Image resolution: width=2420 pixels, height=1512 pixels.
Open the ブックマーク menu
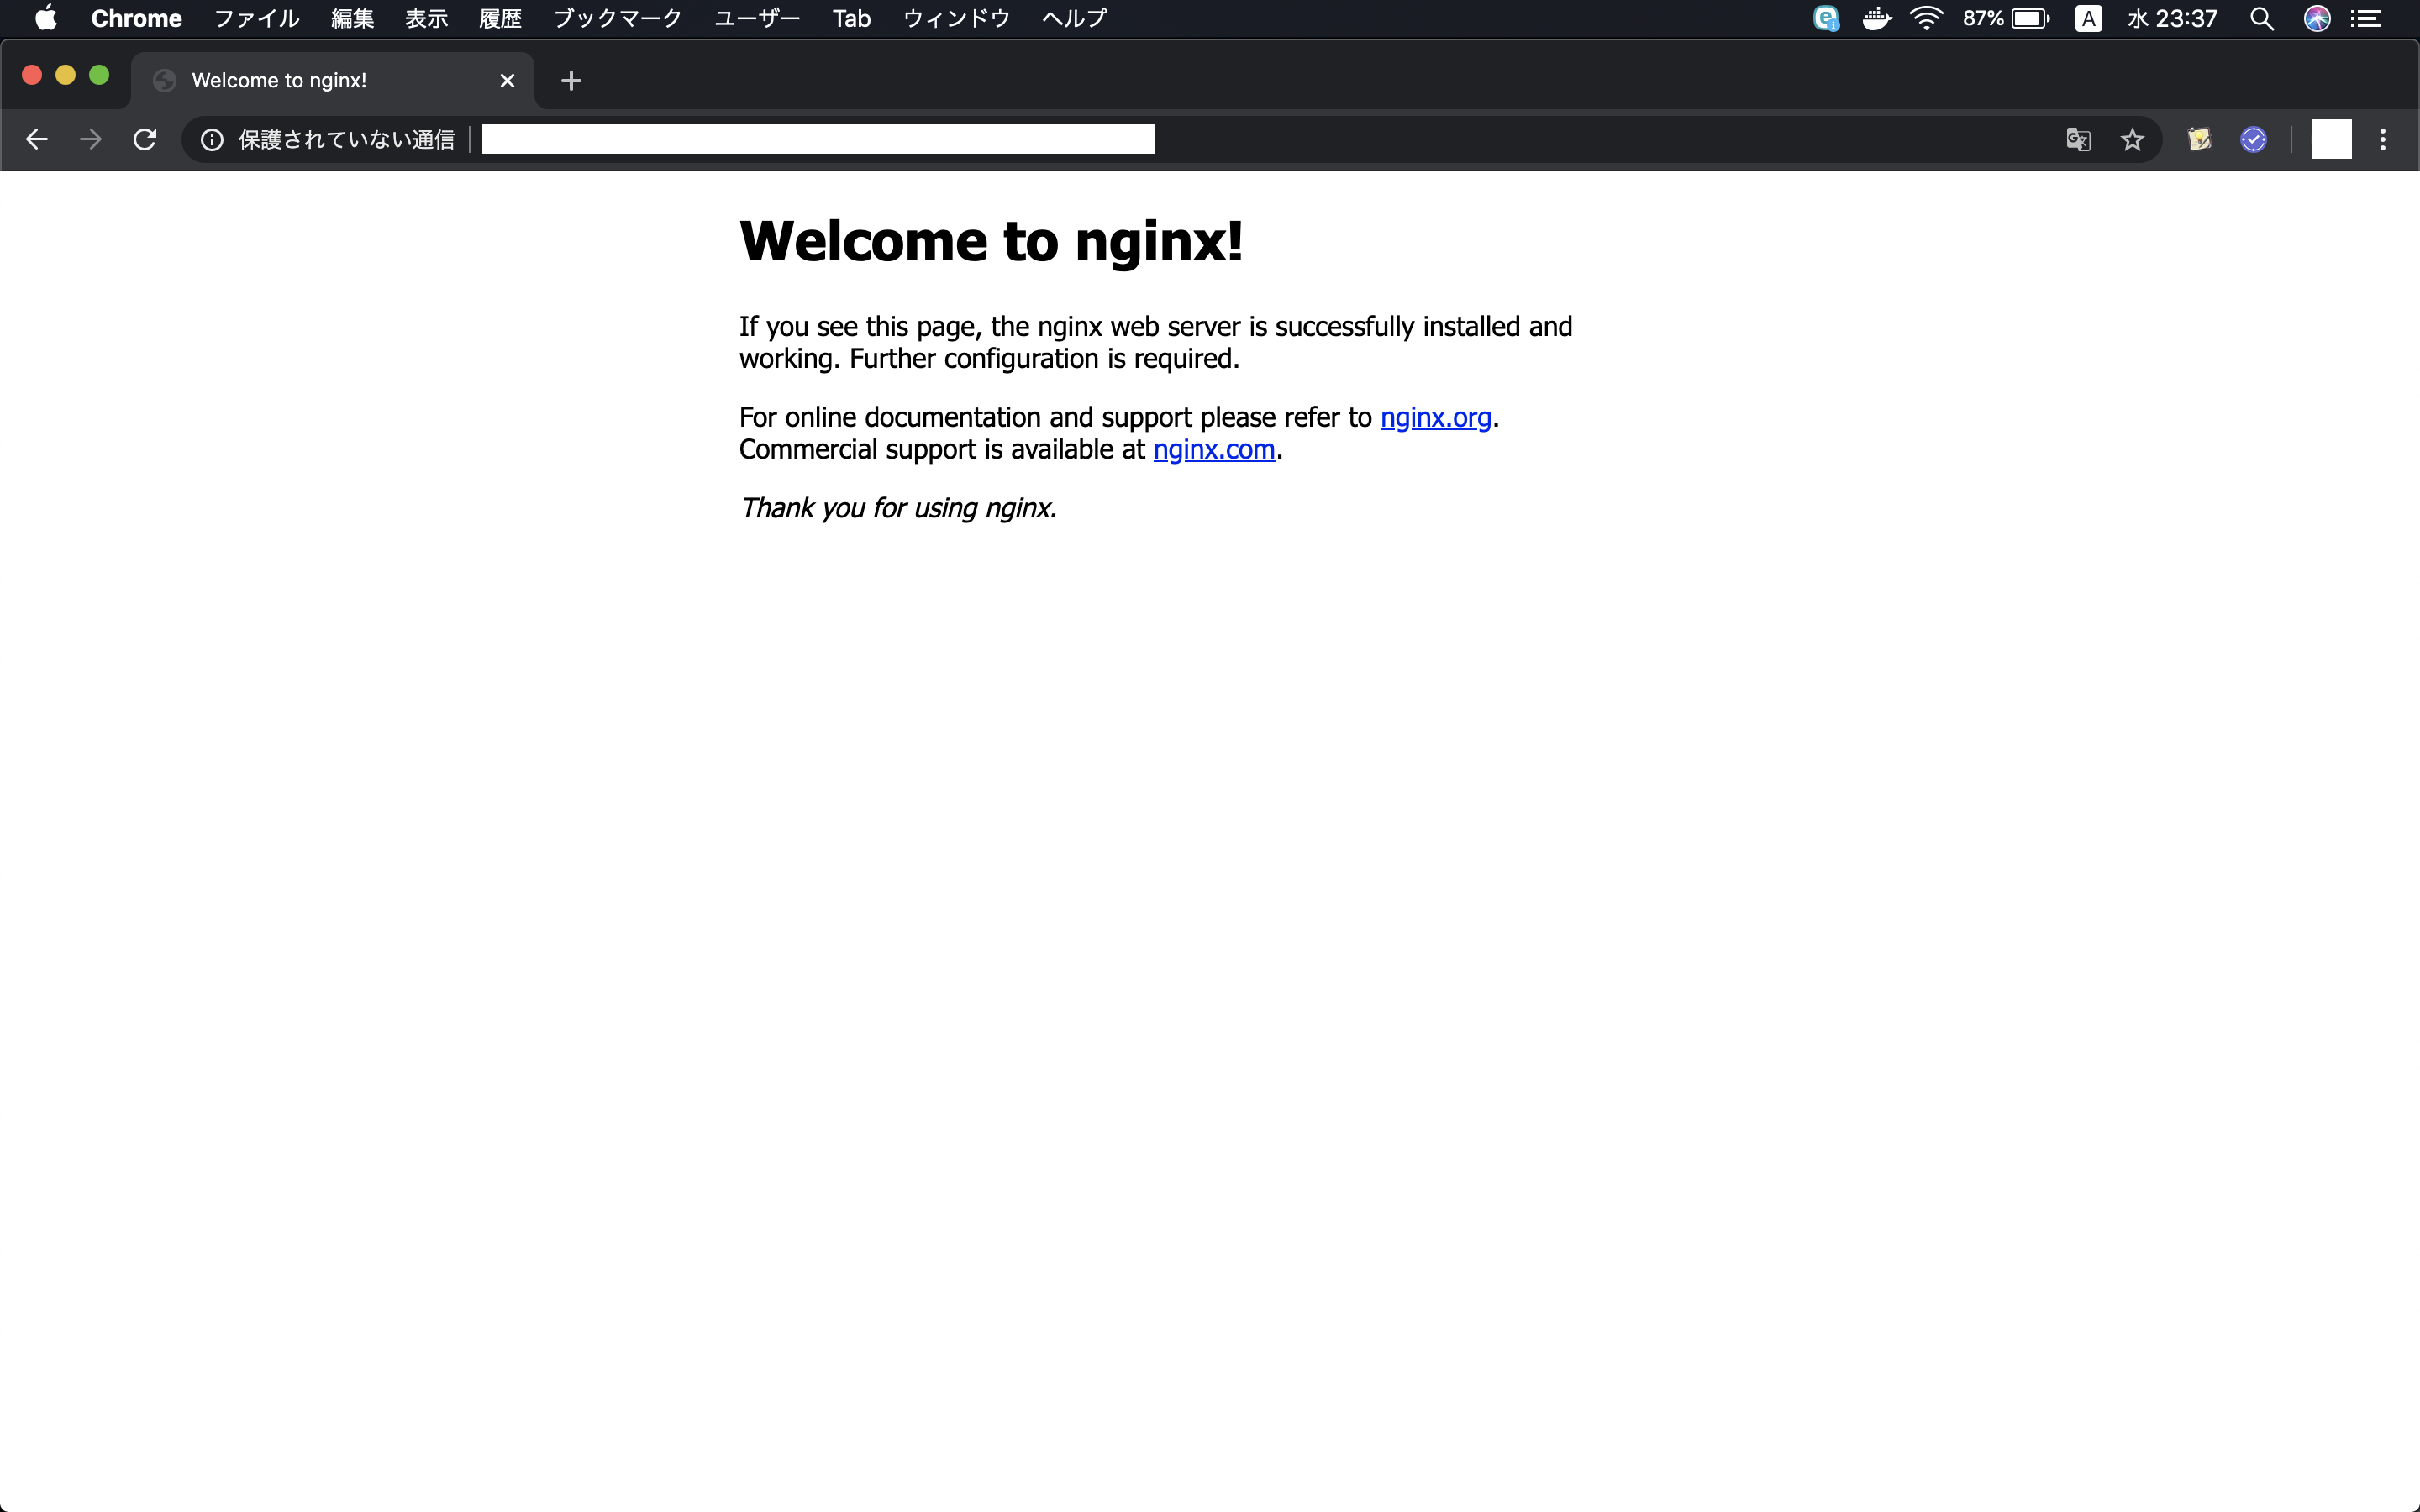[618, 18]
